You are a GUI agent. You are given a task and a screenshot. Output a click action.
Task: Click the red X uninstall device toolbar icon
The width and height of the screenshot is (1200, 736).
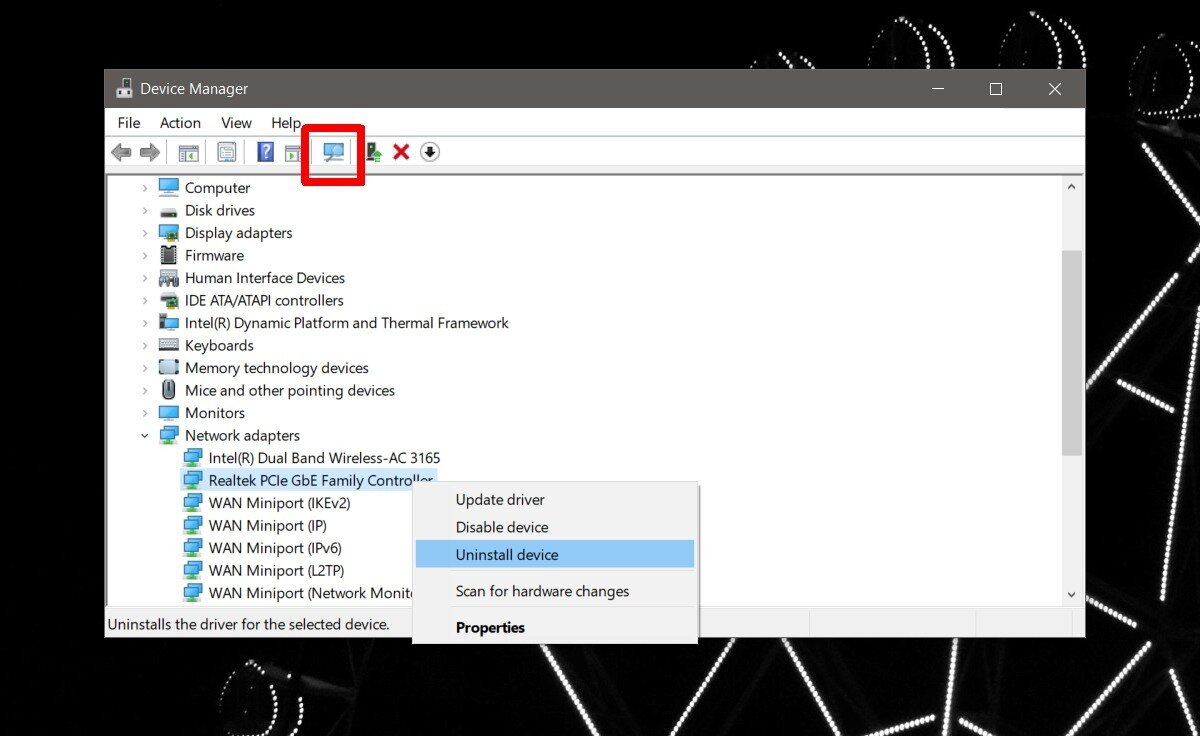[401, 152]
